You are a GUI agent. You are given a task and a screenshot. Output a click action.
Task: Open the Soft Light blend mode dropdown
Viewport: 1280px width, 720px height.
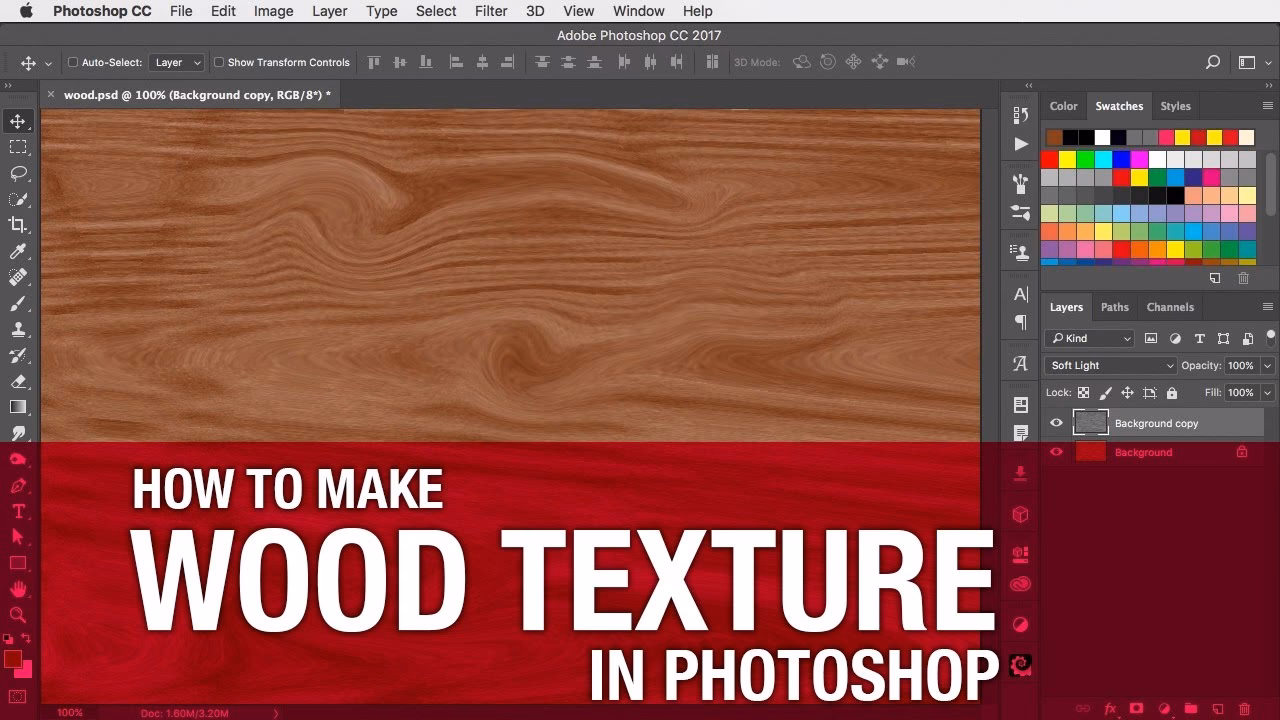(x=1109, y=365)
